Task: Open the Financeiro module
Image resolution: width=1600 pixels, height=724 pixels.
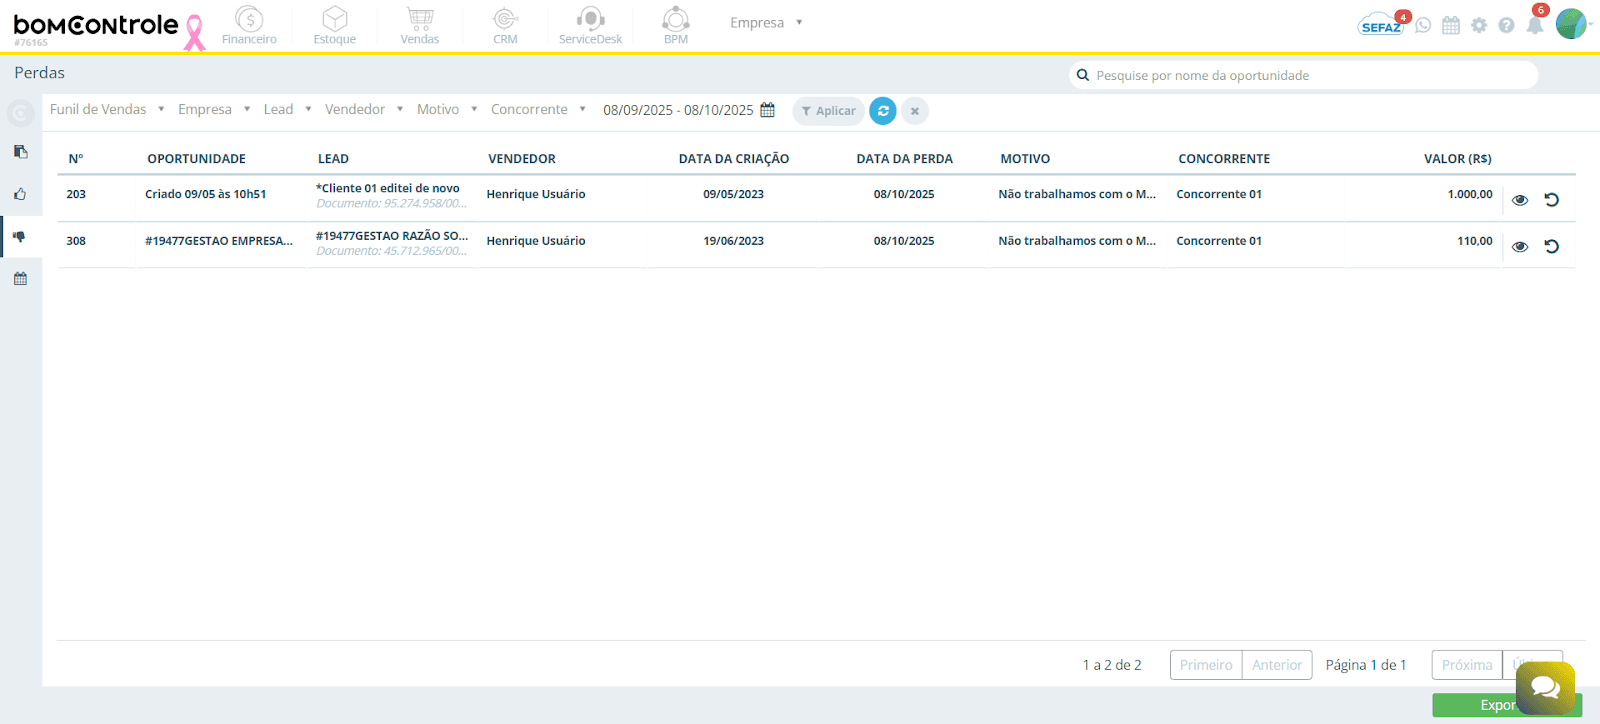Action: tap(249, 26)
